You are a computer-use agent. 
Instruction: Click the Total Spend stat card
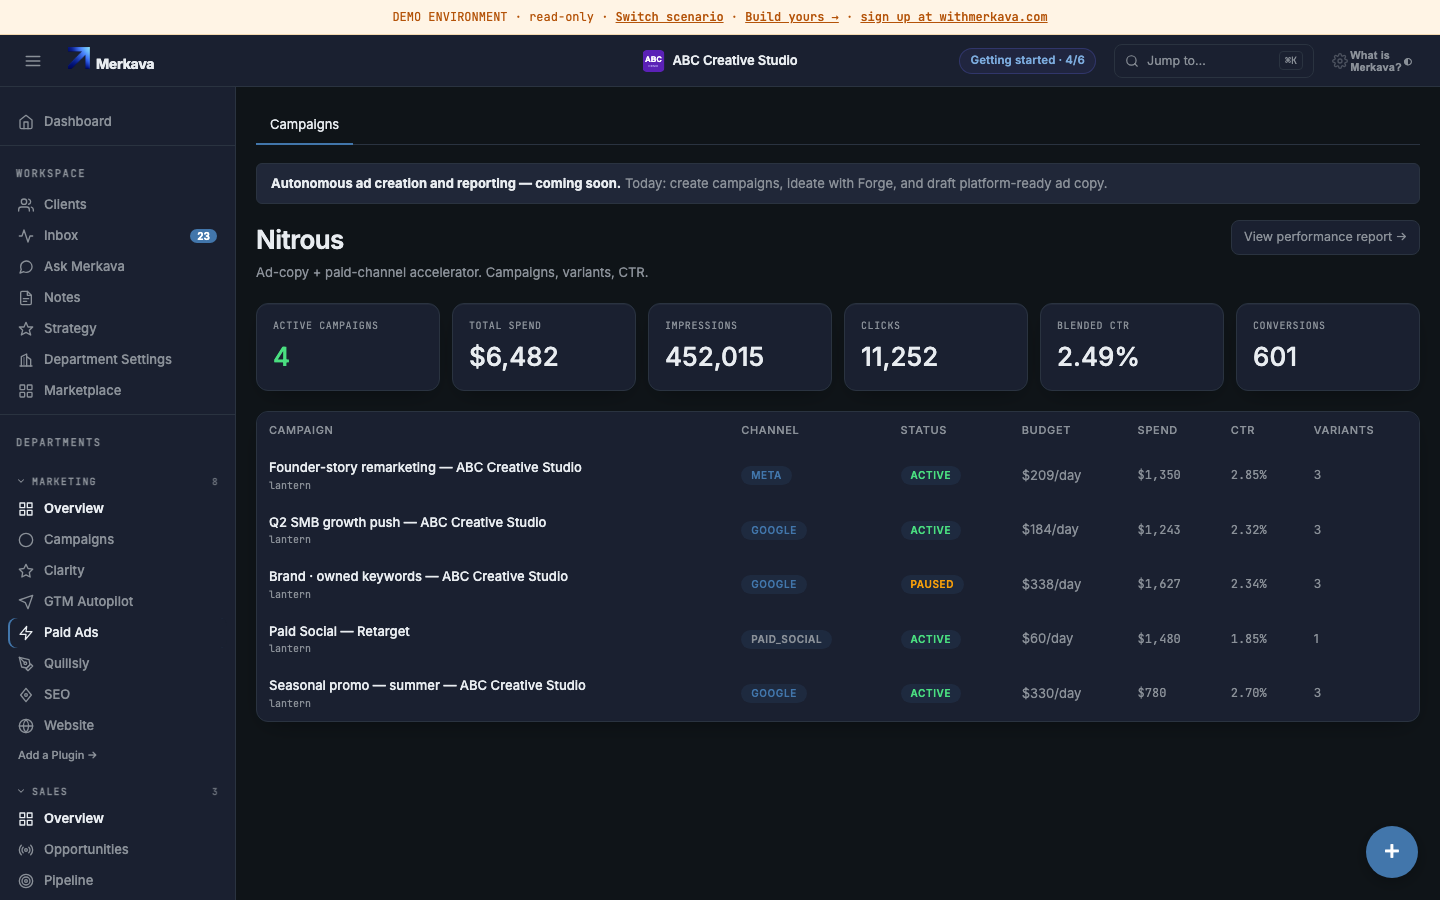(544, 347)
